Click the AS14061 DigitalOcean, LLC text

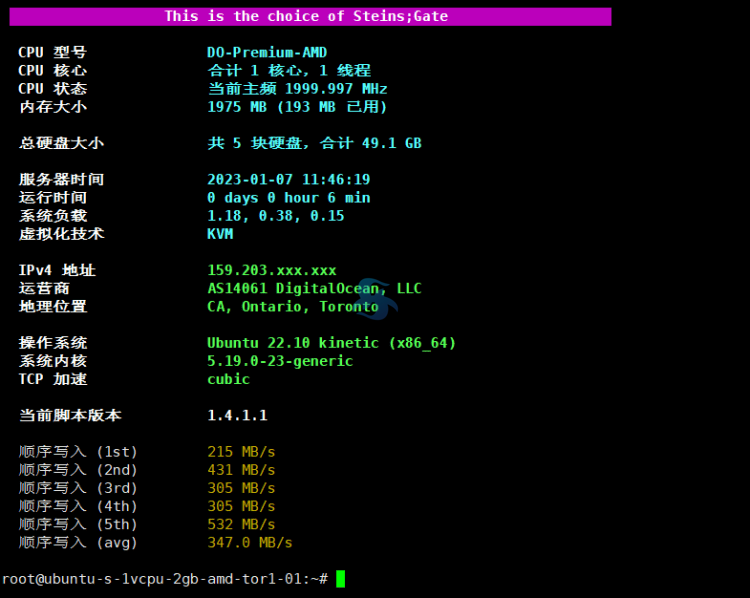[314, 289]
